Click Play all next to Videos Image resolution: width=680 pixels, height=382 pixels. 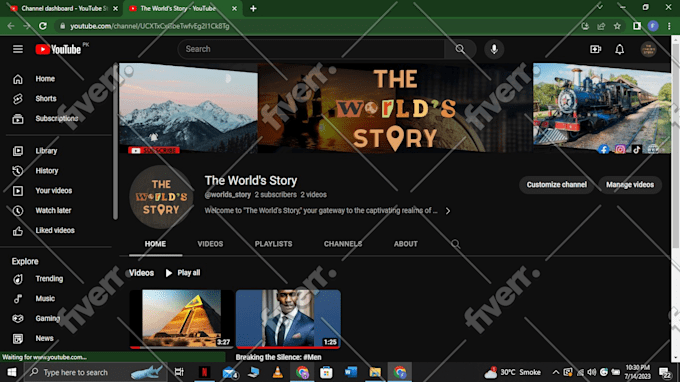[x=183, y=273]
